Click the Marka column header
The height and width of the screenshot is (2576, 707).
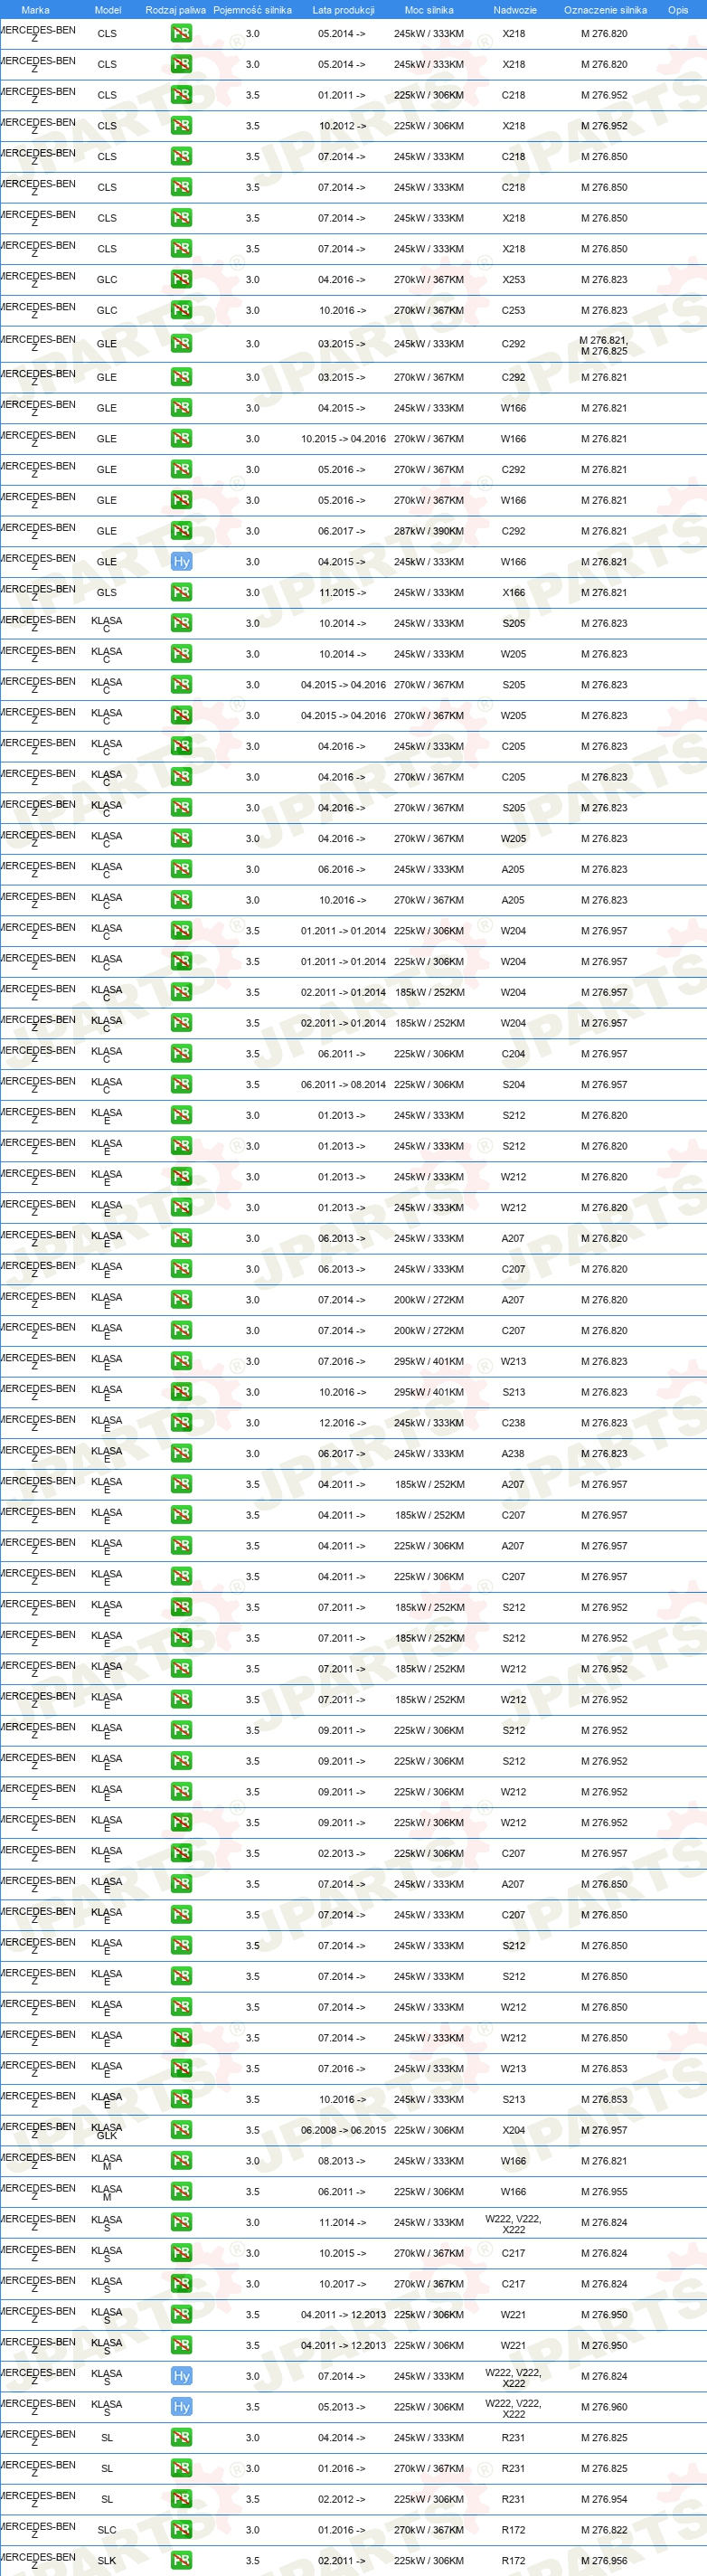tap(35, 10)
